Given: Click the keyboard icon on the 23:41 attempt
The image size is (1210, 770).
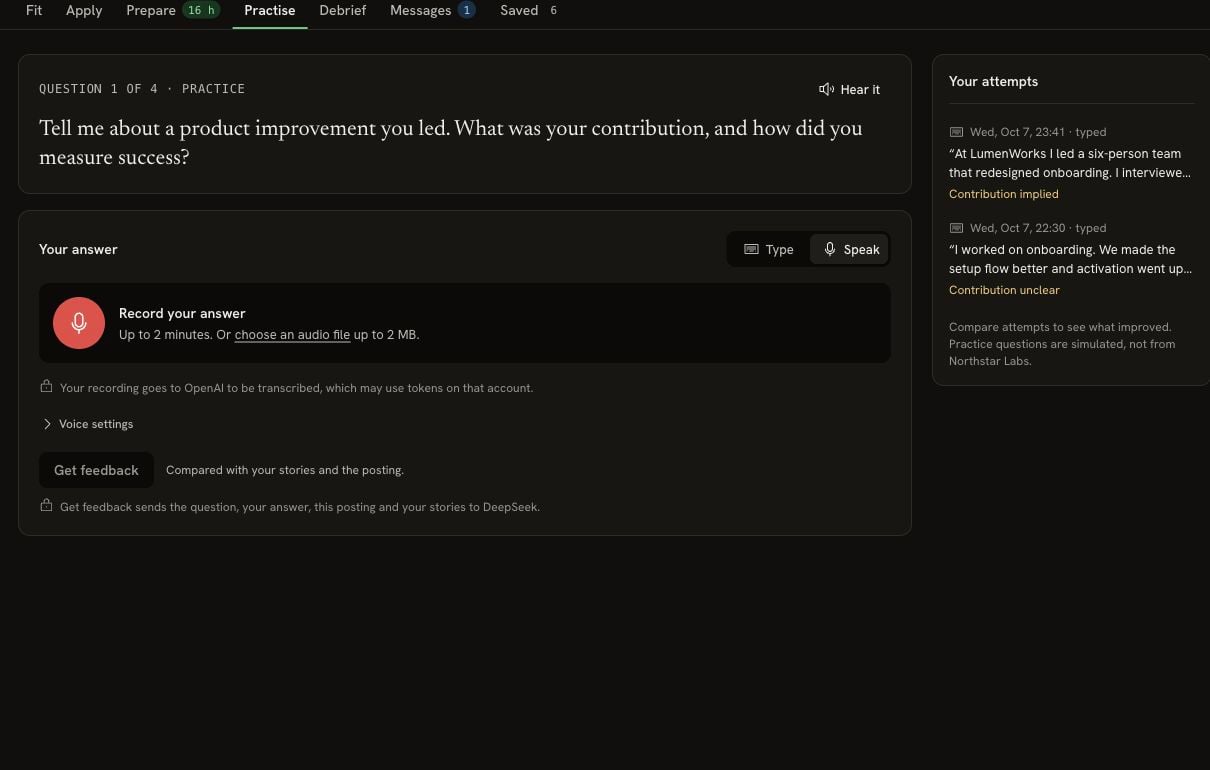Looking at the screenshot, I should pyautogui.click(x=956, y=132).
